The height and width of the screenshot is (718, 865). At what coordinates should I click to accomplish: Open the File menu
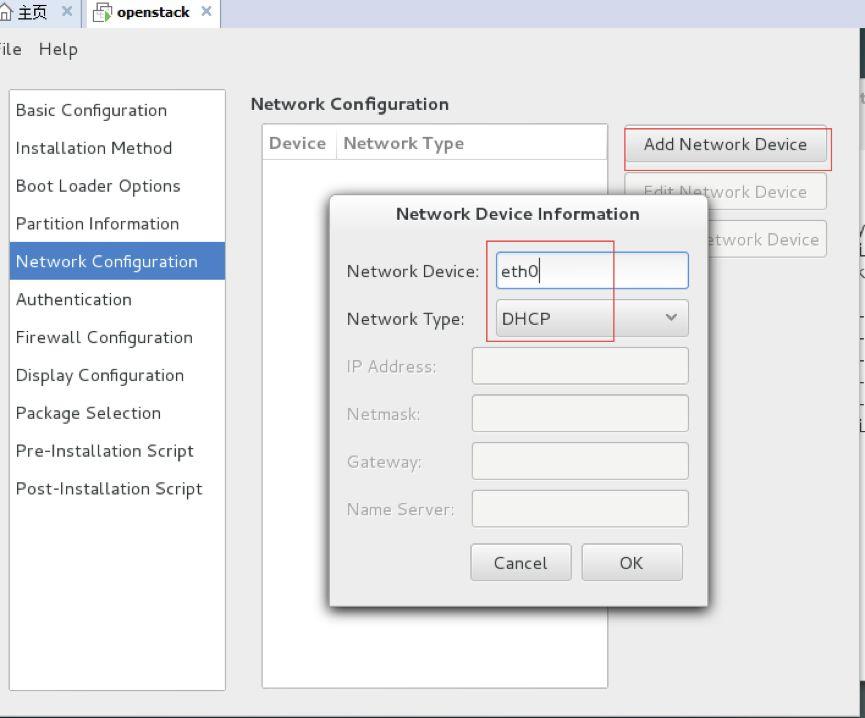pos(10,49)
